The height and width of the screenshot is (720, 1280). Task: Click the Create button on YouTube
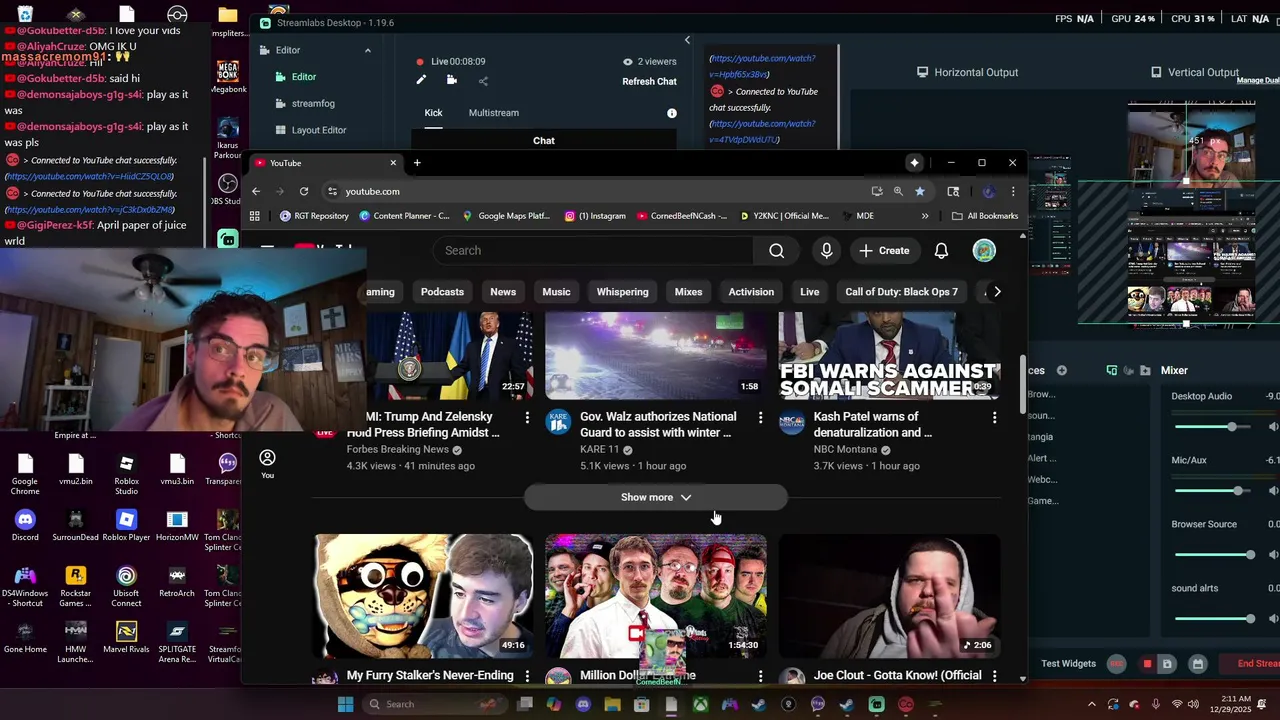(884, 251)
